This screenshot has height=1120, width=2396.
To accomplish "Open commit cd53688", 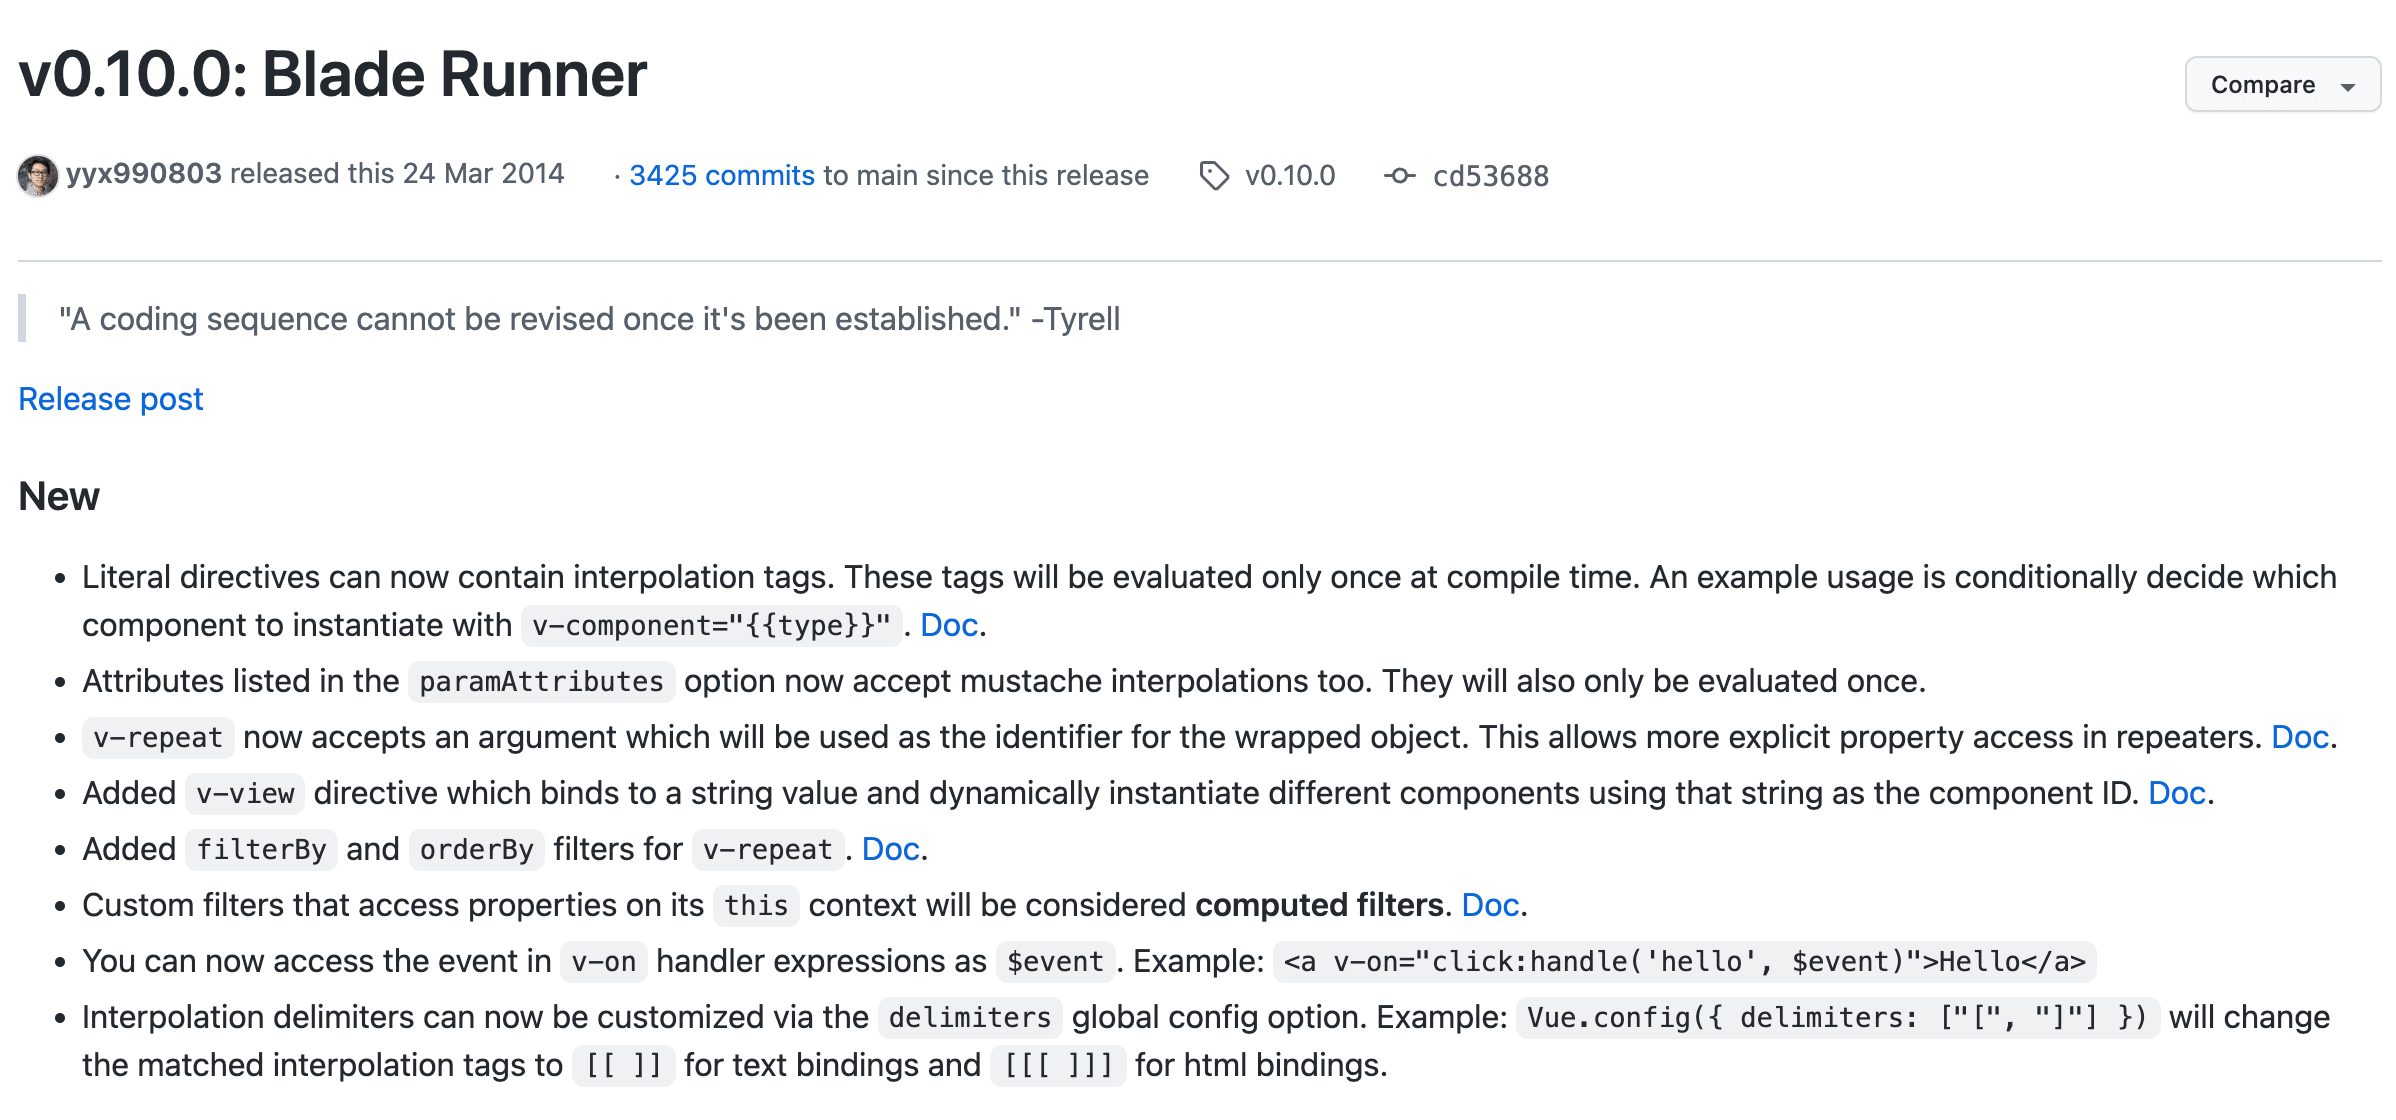I will coord(1490,176).
